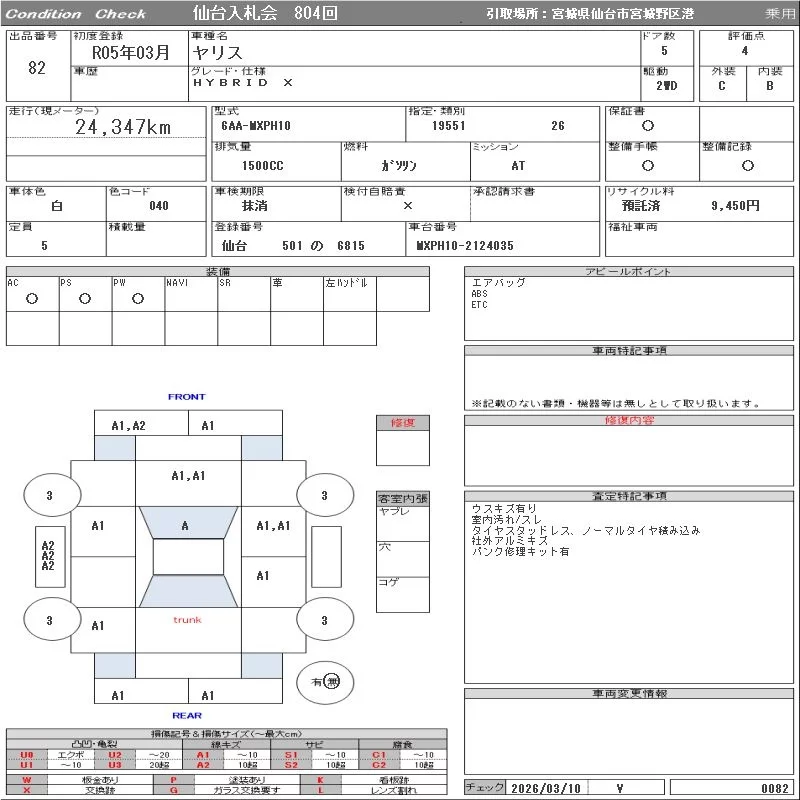Click the front-right tire circle marked 3
The width and height of the screenshot is (800, 800).
tap(324, 495)
